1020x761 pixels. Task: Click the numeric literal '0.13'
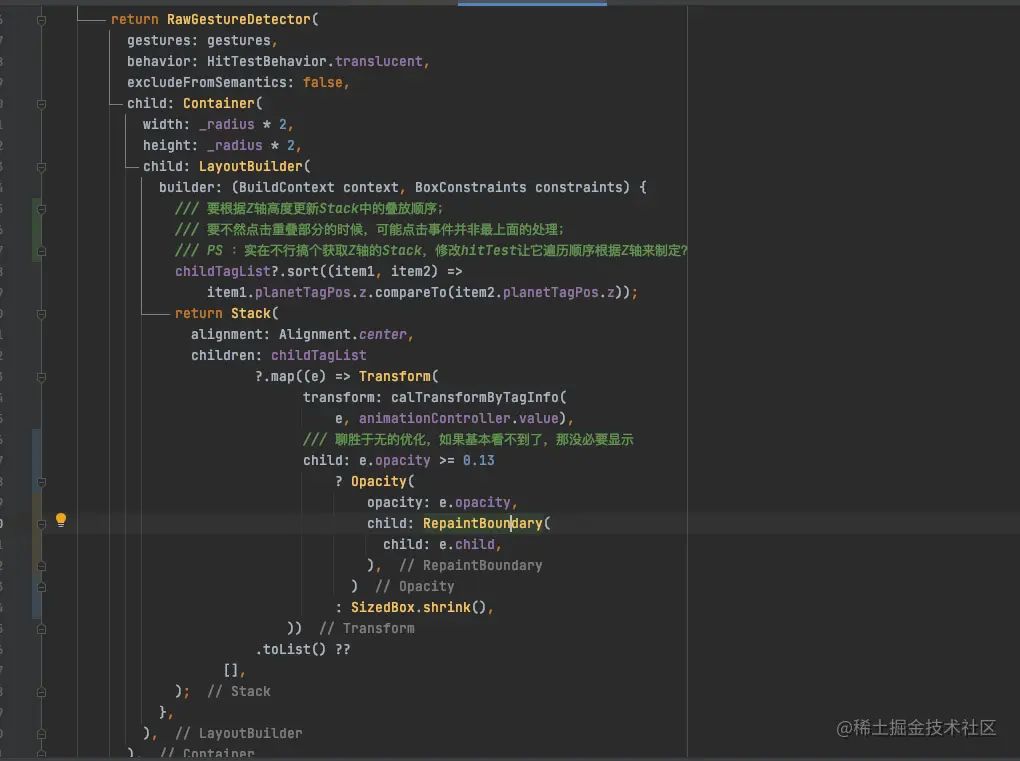pyautogui.click(x=479, y=461)
